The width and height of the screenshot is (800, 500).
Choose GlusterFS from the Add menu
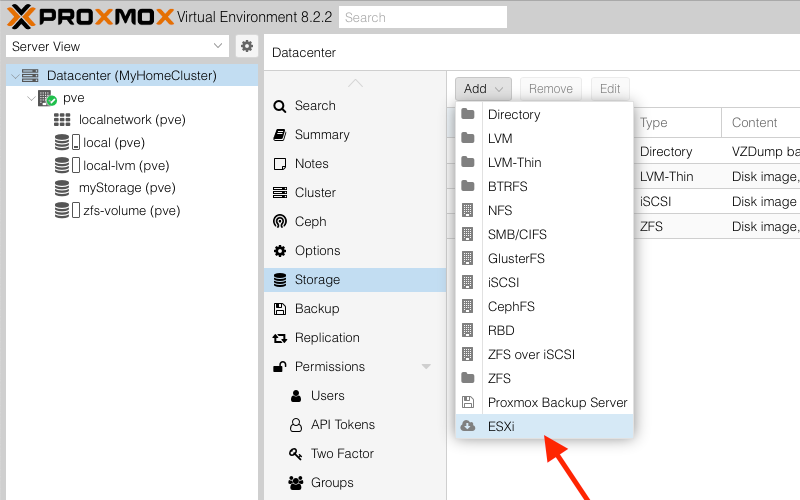[x=544, y=258]
